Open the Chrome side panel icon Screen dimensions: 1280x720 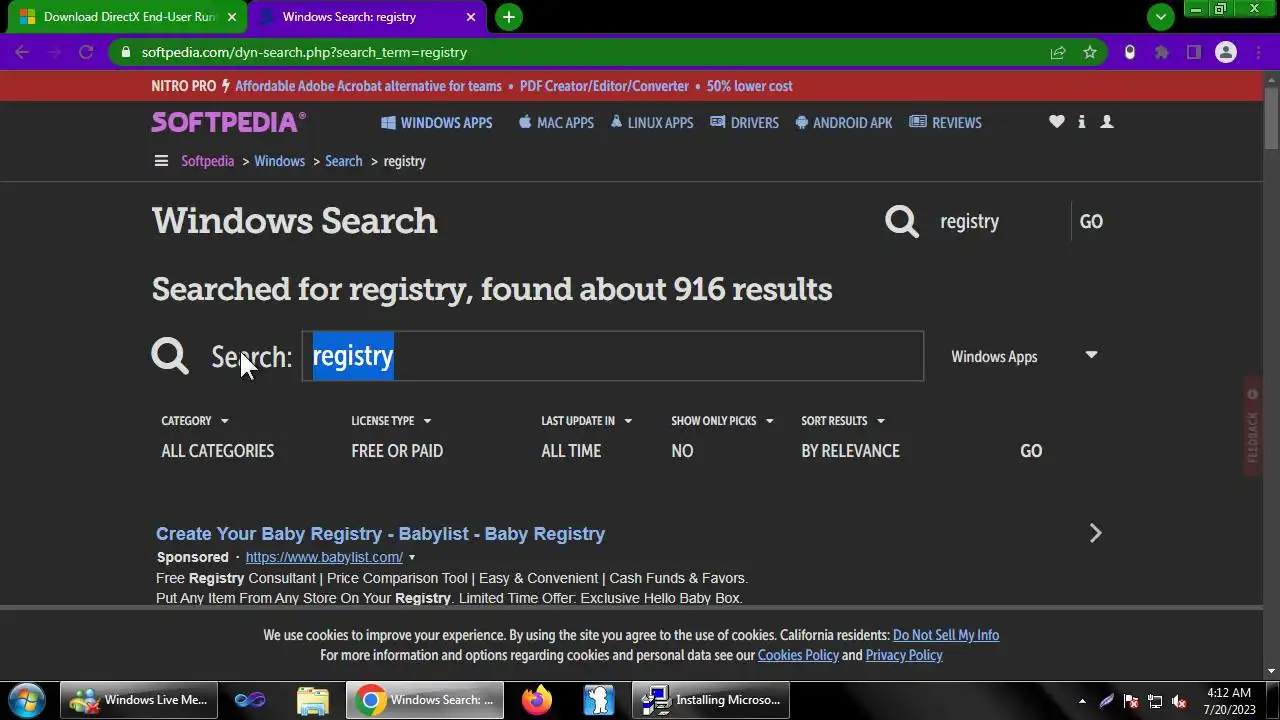[1194, 52]
